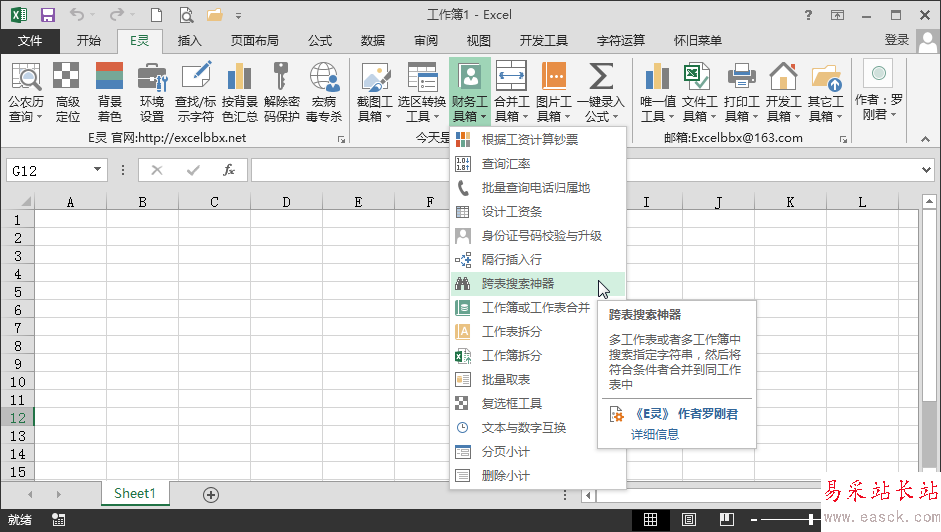Click the Undo arrow icon
The height and width of the screenshot is (532, 941).
click(x=77, y=14)
